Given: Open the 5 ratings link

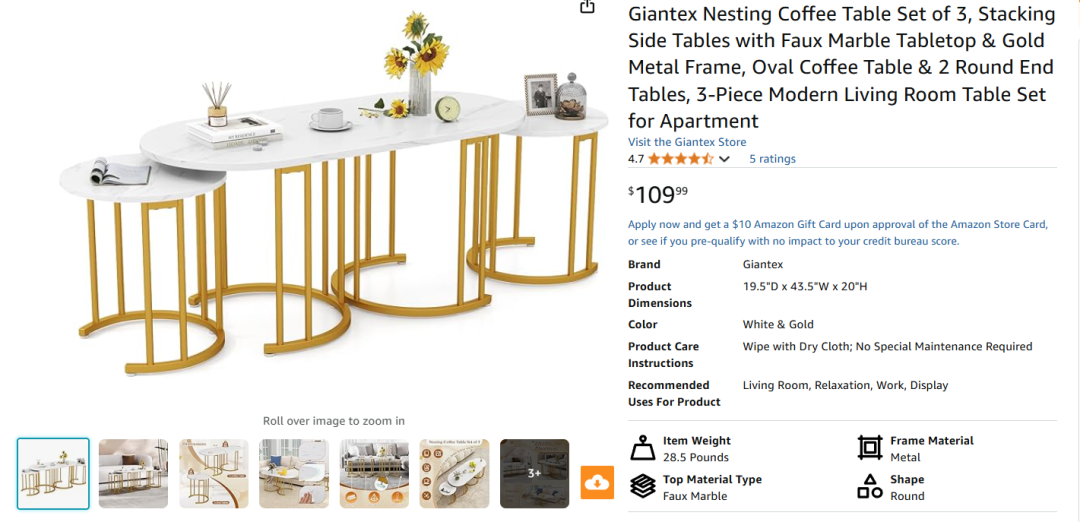Looking at the screenshot, I should pos(773,159).
